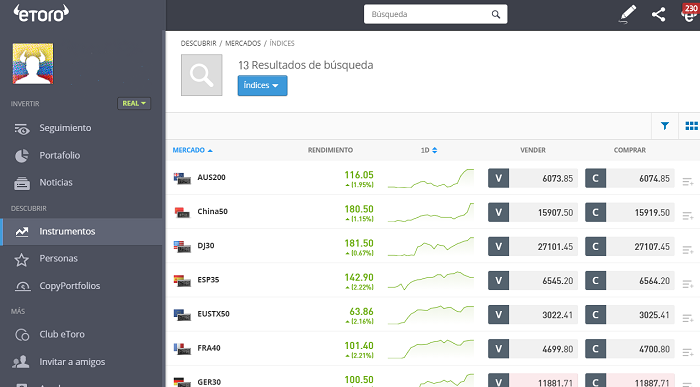
Task: Buy China50 at 15919.50
Action: (629, 212)
